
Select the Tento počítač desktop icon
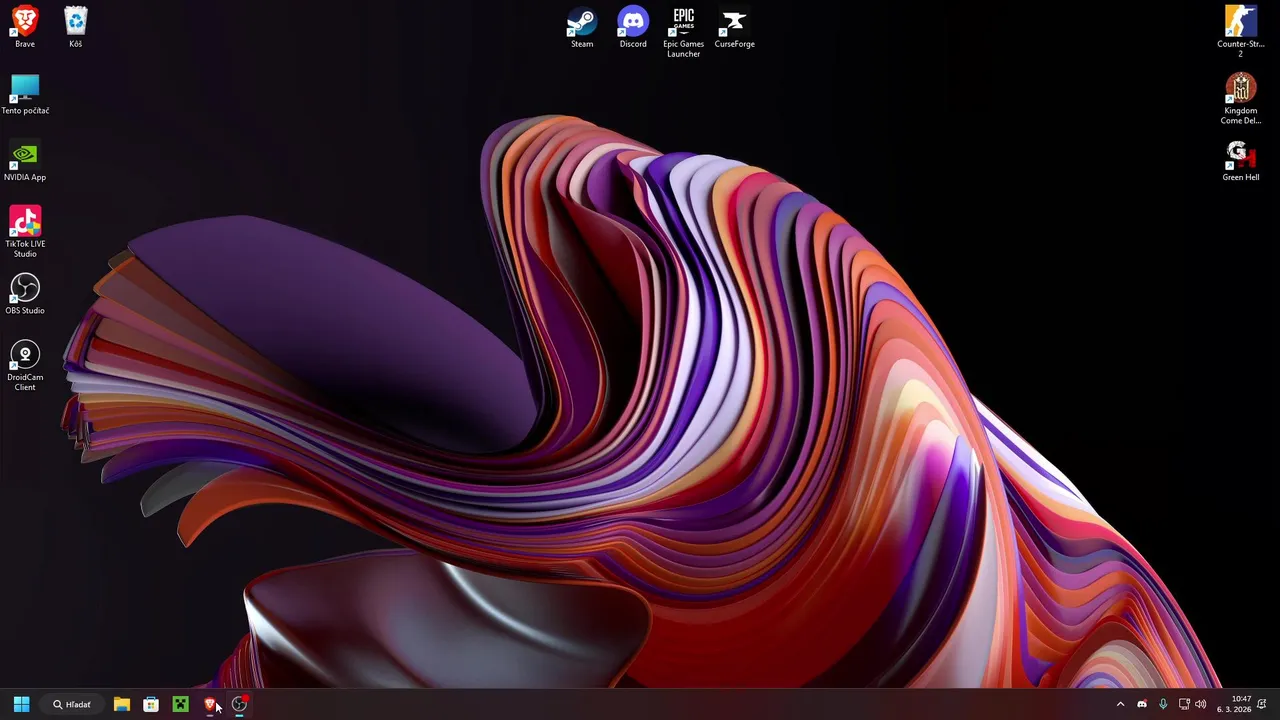pos(25,94)
